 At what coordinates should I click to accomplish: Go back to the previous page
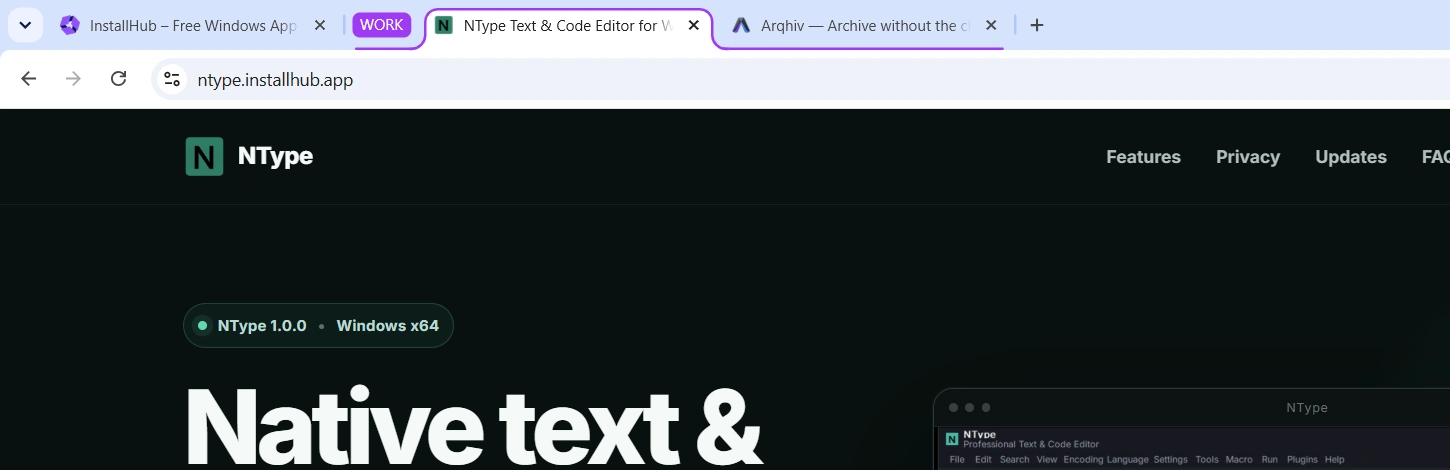click(x=28, y=79)
